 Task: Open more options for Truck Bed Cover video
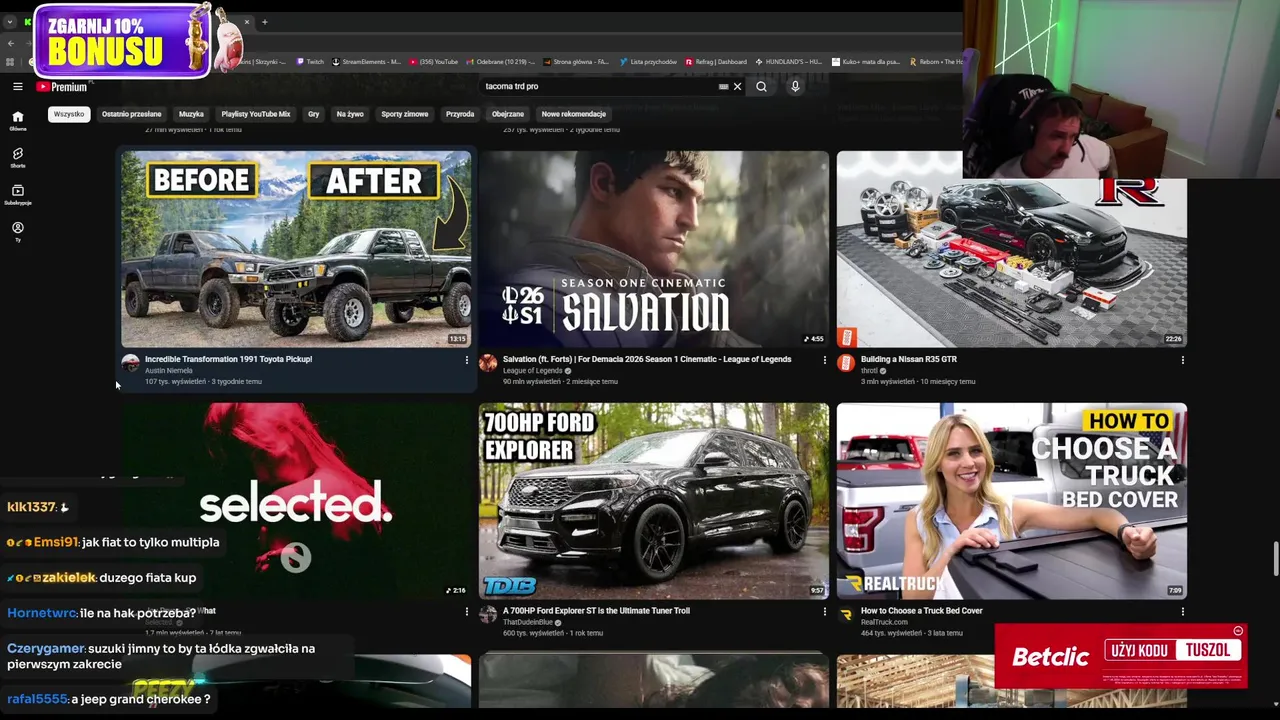pyautogui.click(x=1182, y=611)
